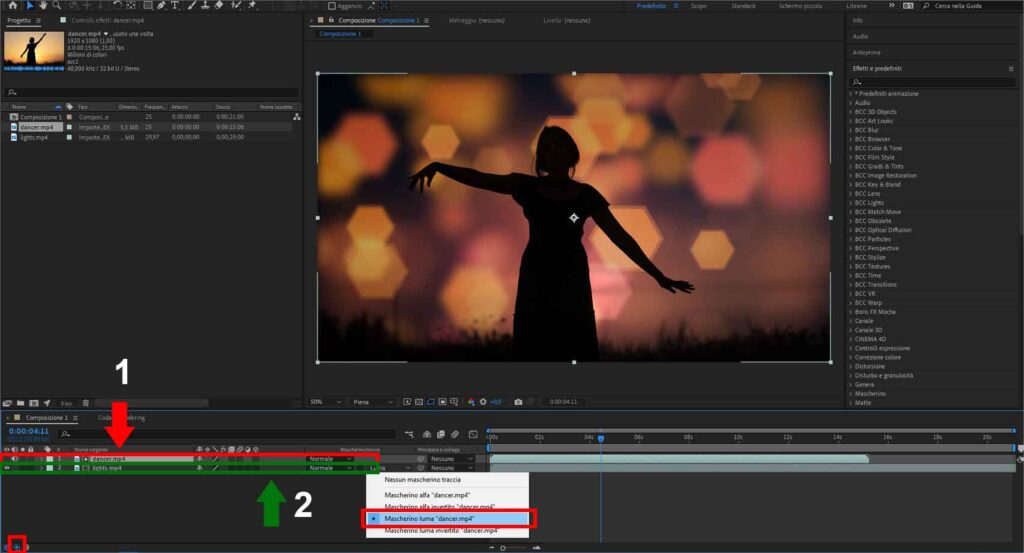Open the graph editor icon
1024x553 pixels.
(473, 434)
